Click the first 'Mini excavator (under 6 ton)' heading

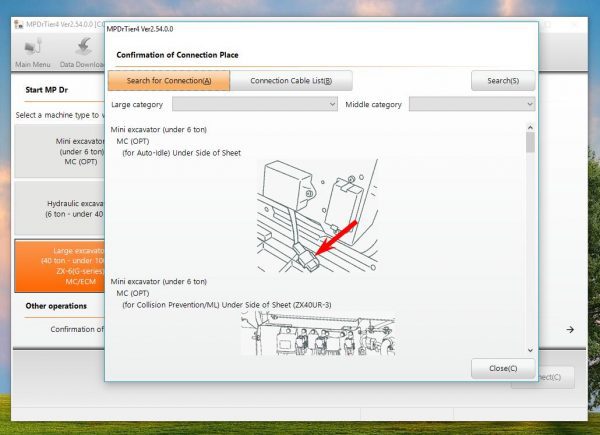coord(158,130)
